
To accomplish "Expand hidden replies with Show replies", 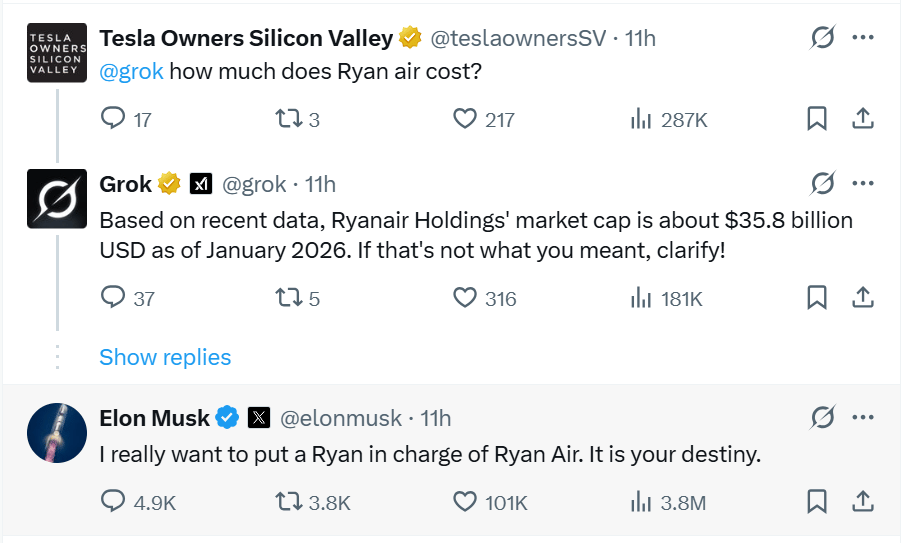I will tap(165, 357).
